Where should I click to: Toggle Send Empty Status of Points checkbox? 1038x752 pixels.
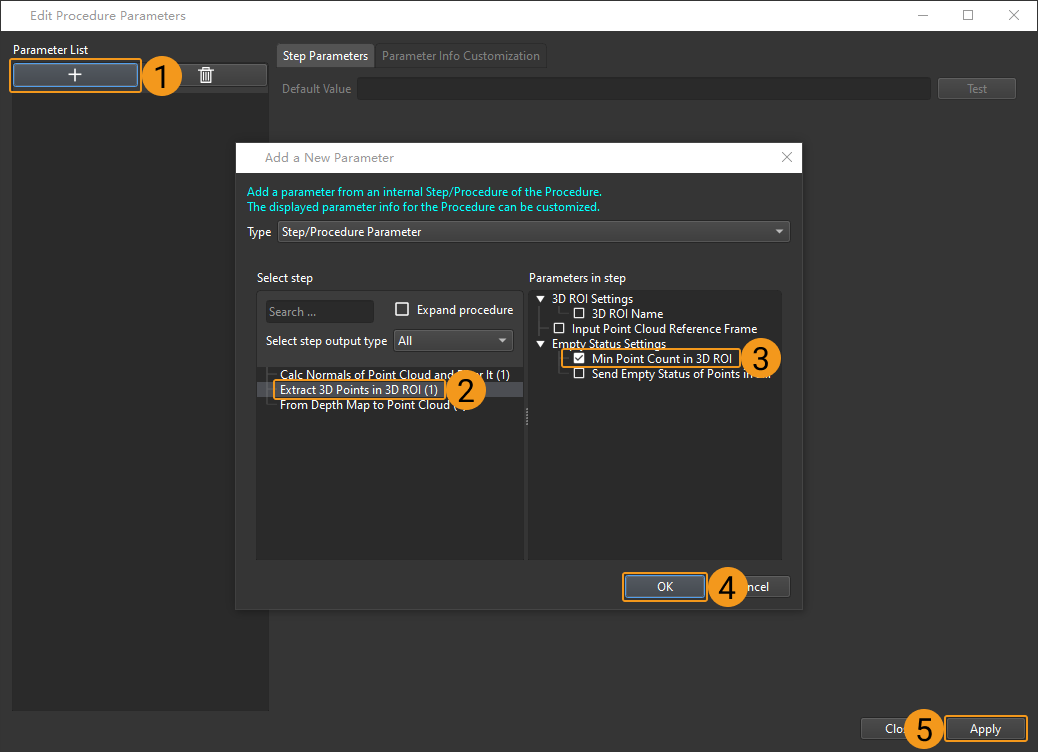coord(579,374)
